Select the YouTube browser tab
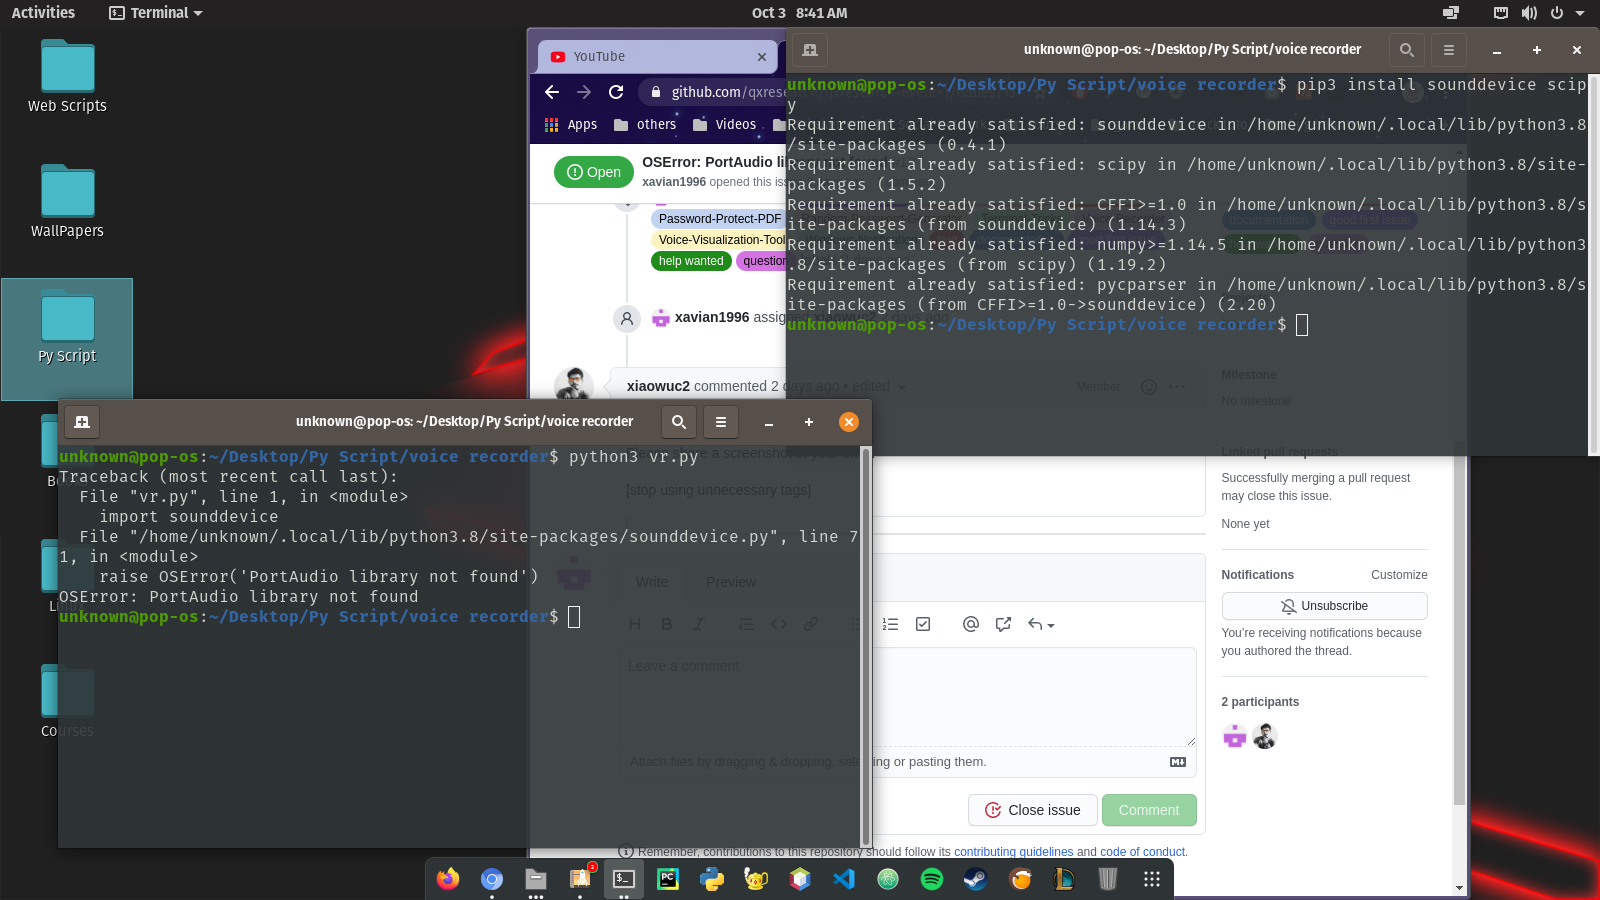Viewport: 1600px width, 900px height. (x=658, y=57)
